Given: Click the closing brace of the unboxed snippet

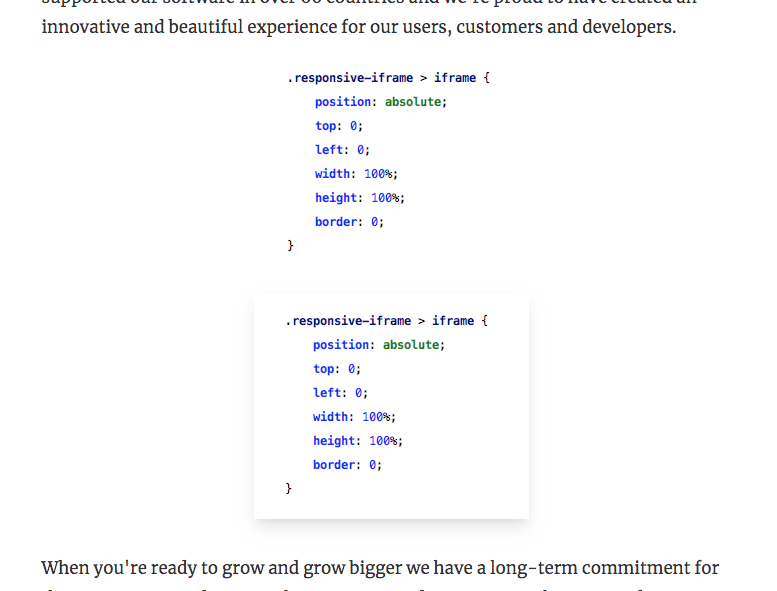Looking at the screenshot, I should (x=290, y=245).
